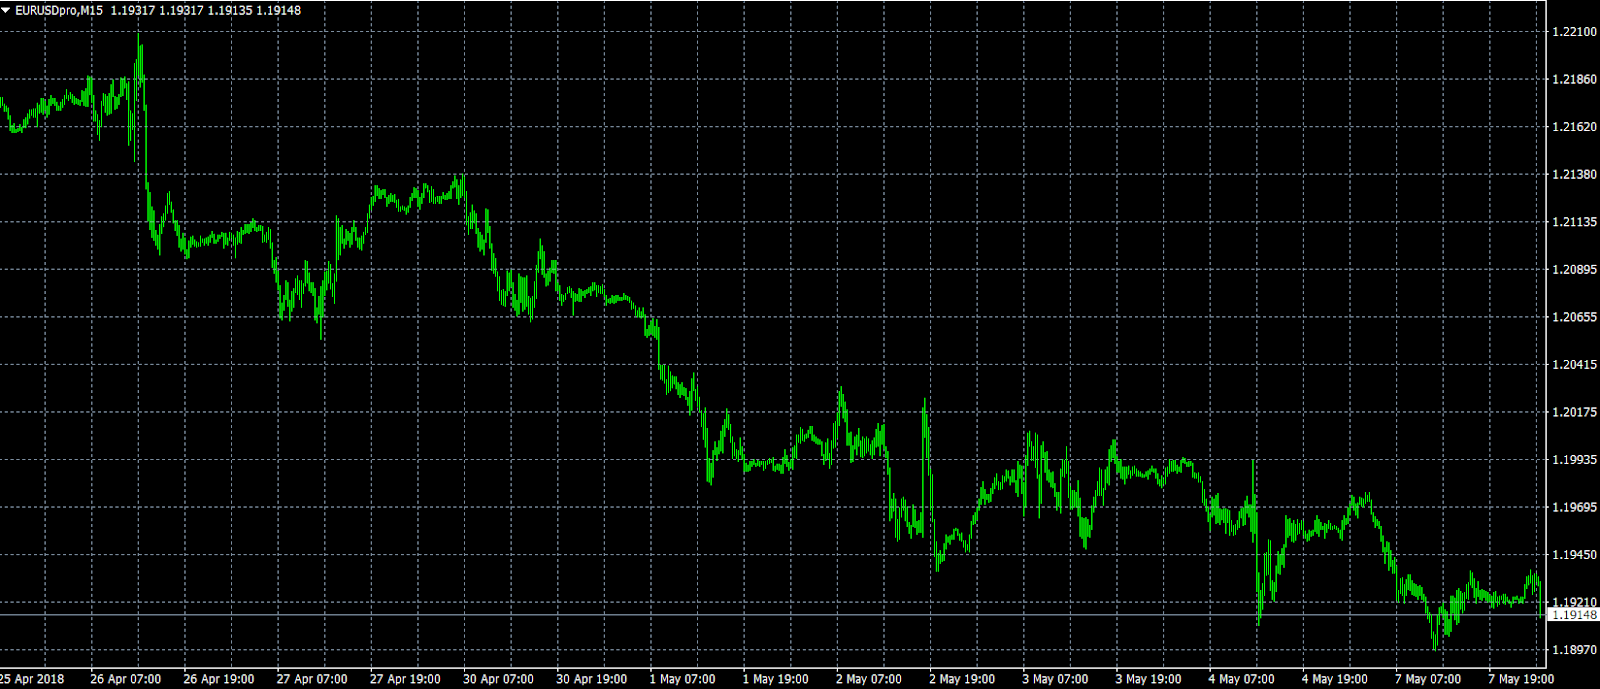Click the 1.19695 price scale label
Viewport: 1600px width, 689px height.
(x=1574, y=507)
